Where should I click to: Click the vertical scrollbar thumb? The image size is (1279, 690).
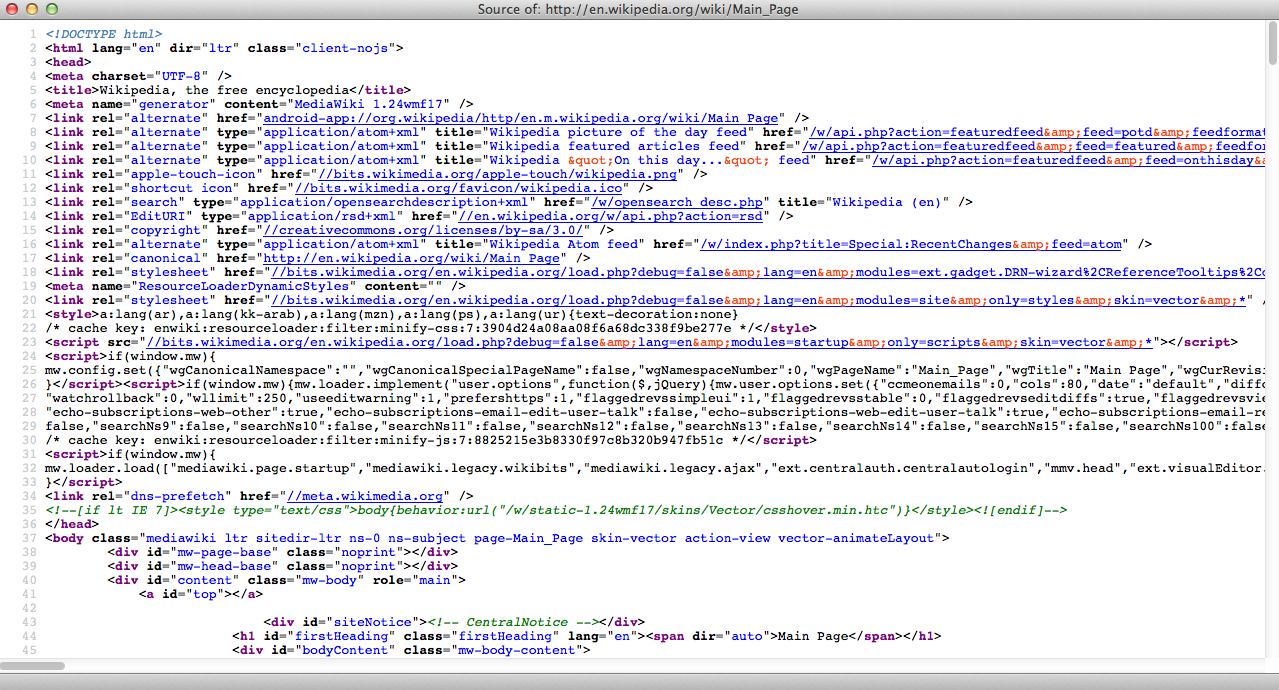tap(1272, 42)
